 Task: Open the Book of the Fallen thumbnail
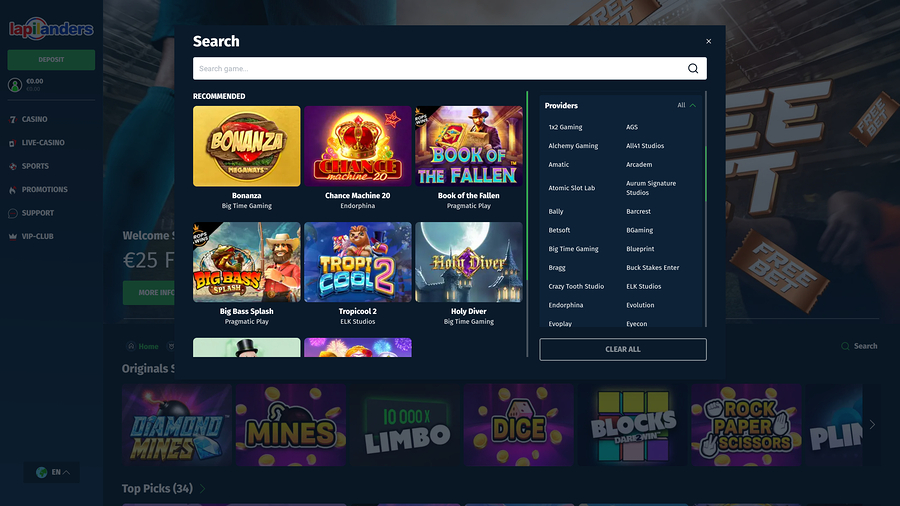[469, 146]
